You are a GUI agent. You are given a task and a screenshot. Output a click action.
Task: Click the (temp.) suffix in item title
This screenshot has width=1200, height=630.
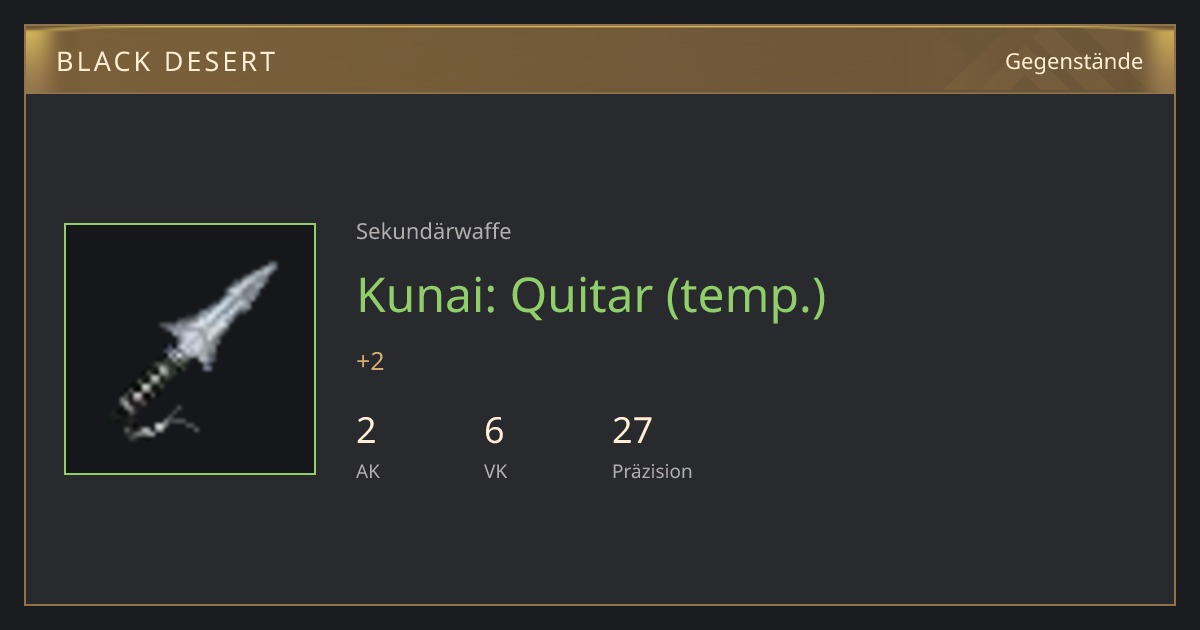(x=746, y=297)
